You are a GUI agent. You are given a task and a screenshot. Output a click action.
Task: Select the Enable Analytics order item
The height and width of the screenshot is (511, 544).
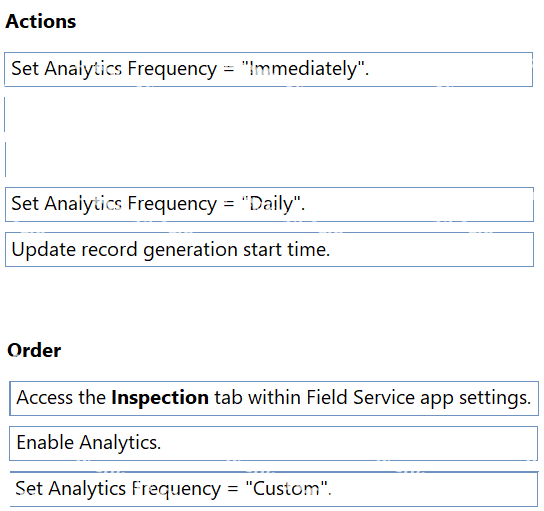click(x=274, y=443)
